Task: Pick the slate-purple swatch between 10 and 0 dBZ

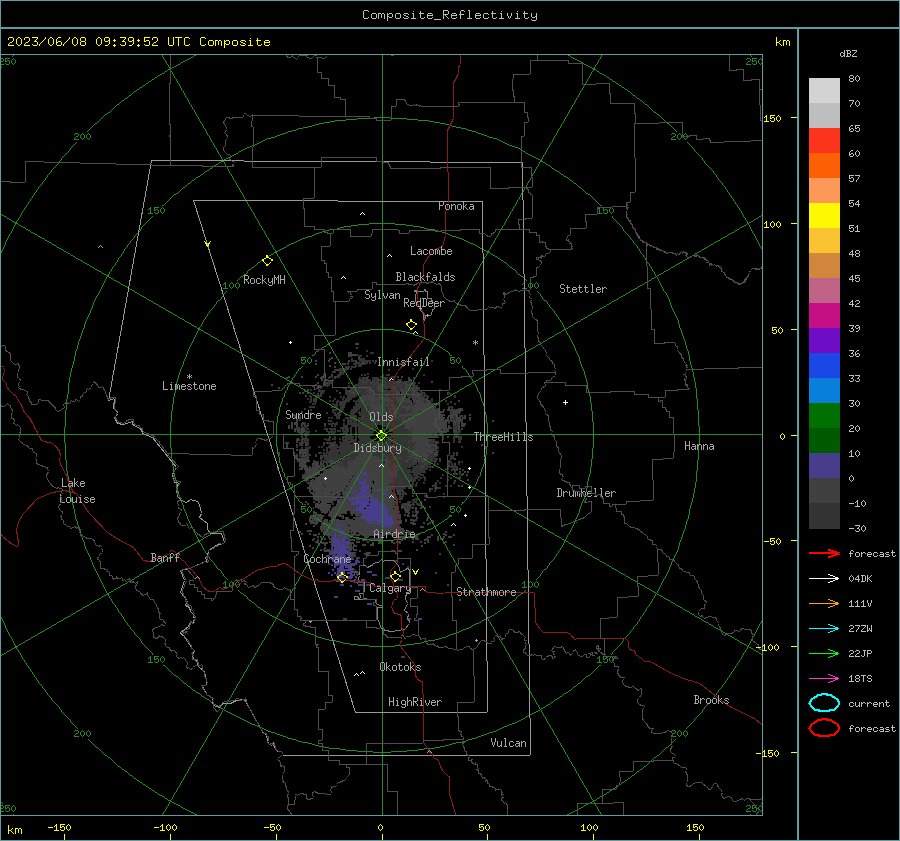Action: [x=824, y=466]
